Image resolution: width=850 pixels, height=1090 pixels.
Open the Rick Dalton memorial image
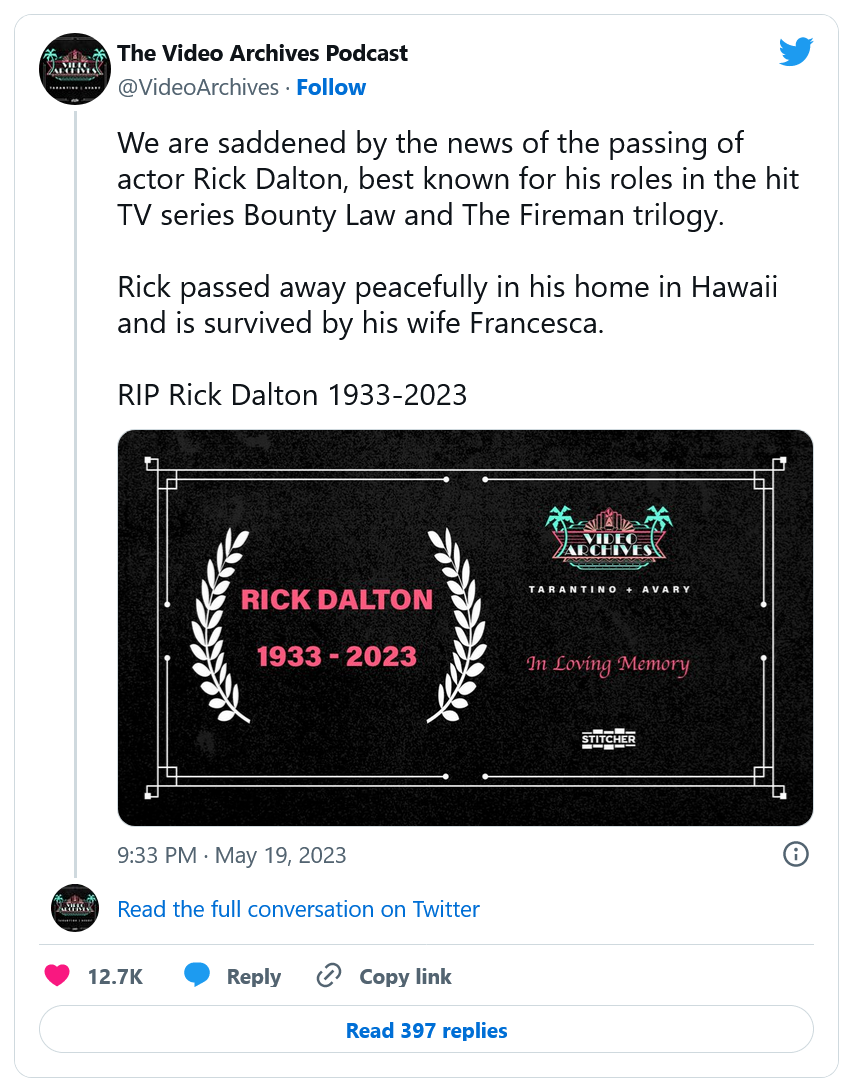[465, 627]
